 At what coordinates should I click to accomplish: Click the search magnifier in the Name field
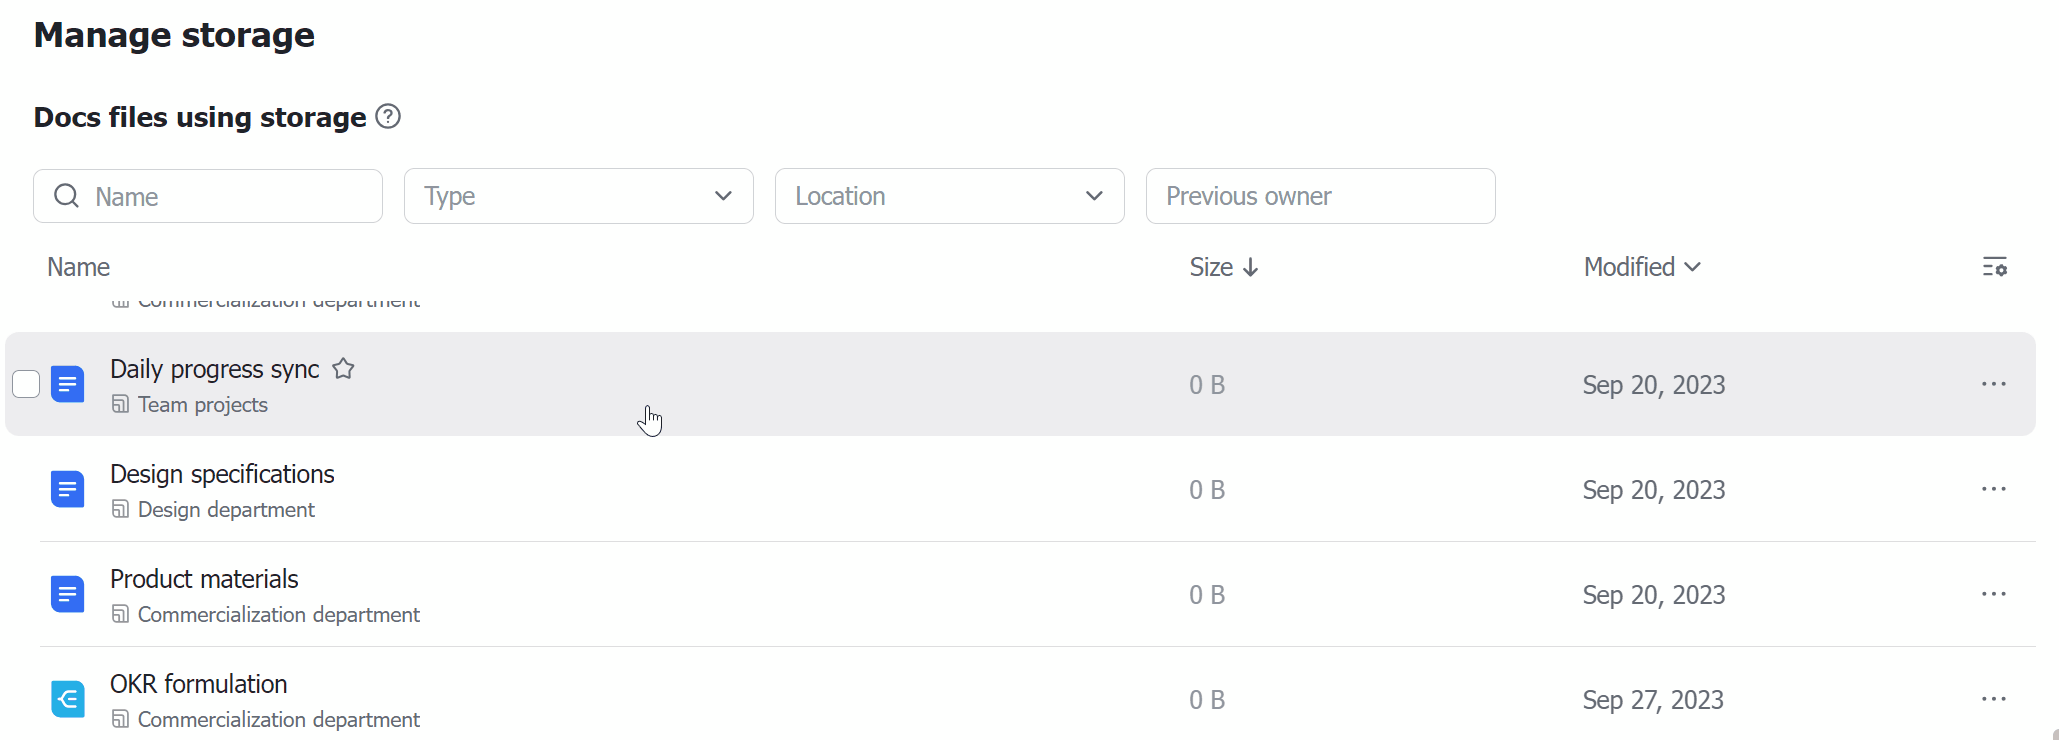point(66,196)
